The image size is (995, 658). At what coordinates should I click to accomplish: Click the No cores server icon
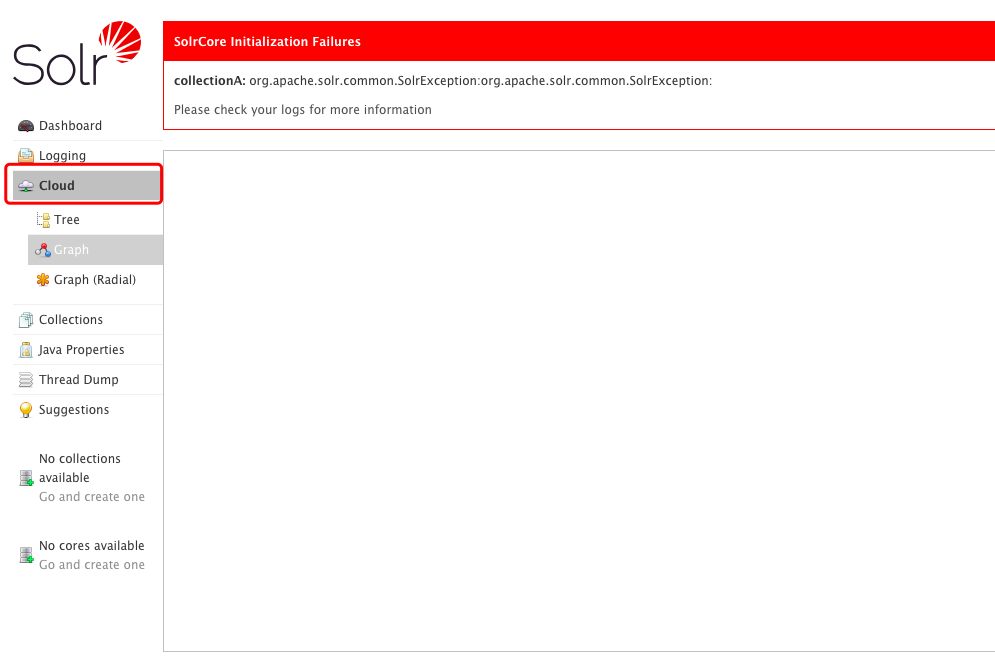click(26, 555)
